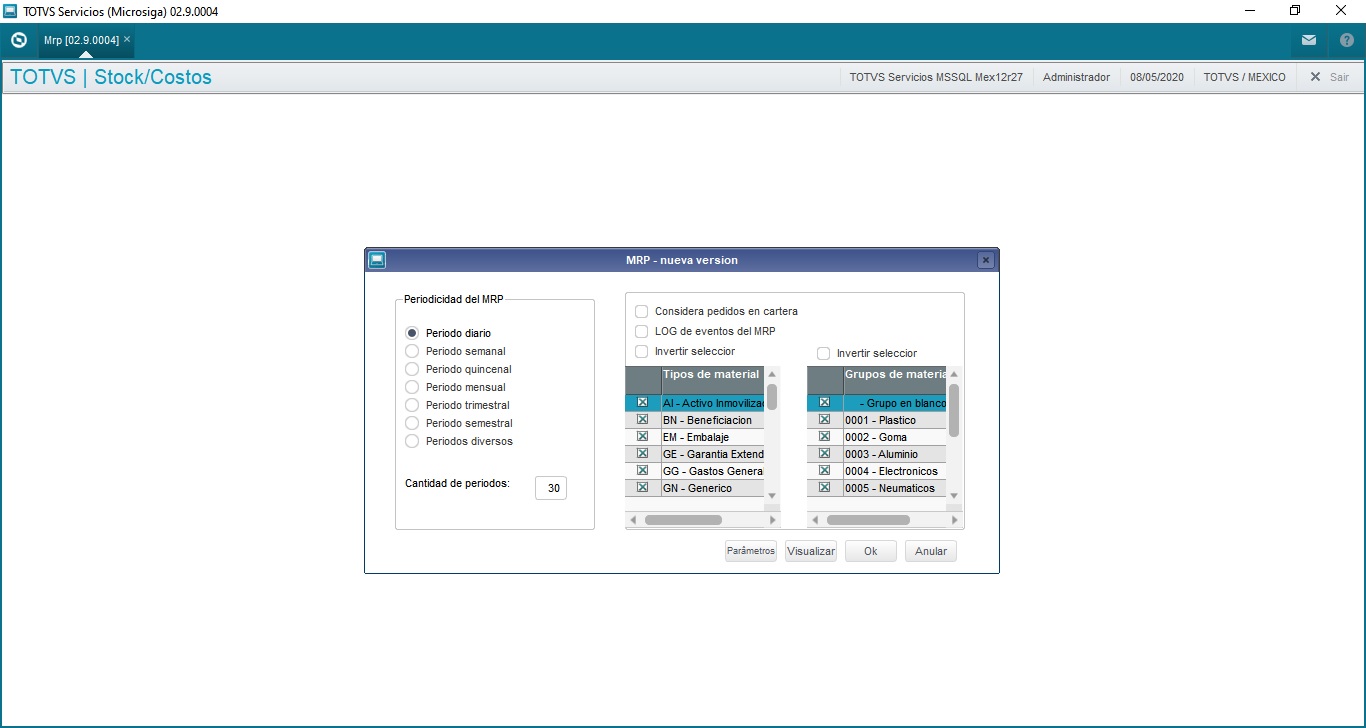Select the EM - Embalaje text row
The height and width of the screenshot is (728, 1366).
pyautogui.click(x=712, y=437)
